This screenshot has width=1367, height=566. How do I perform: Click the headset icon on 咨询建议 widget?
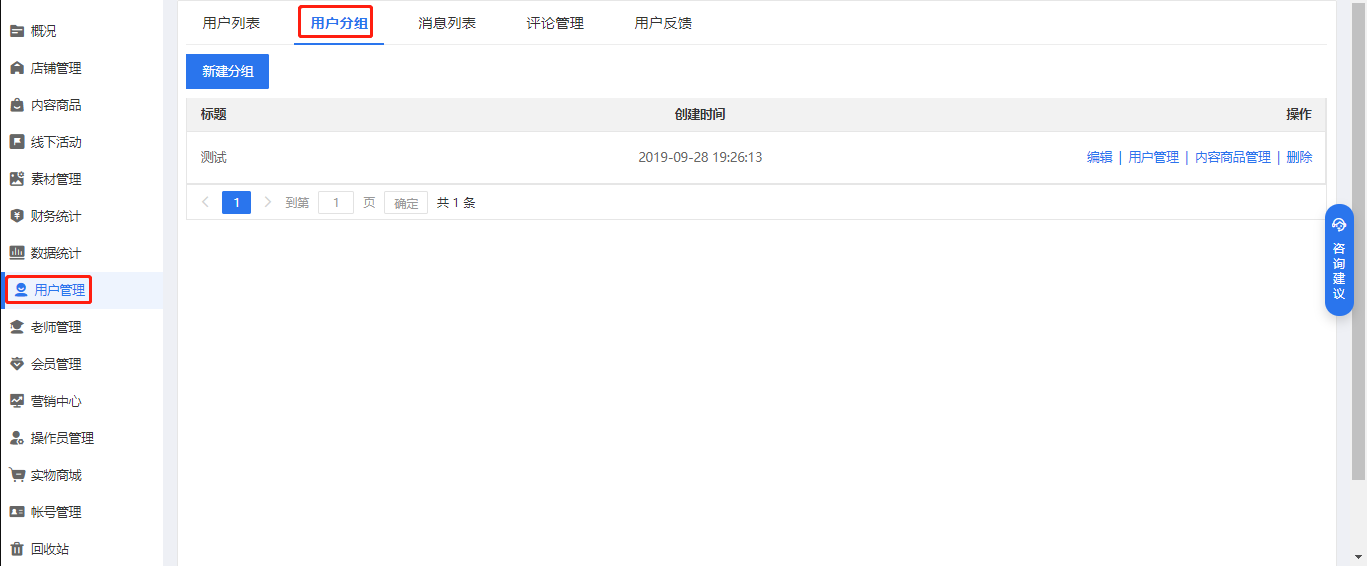(1339, 224)
